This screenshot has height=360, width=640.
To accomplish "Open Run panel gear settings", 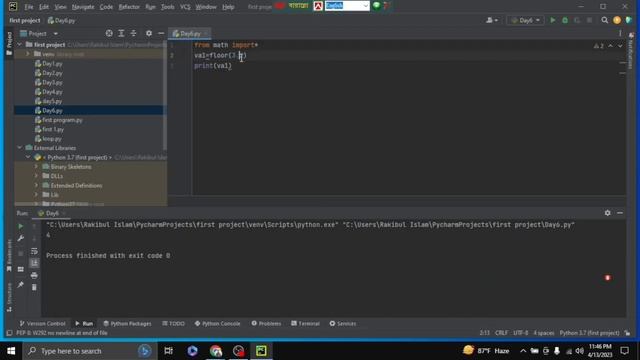I will coord(607,213).
